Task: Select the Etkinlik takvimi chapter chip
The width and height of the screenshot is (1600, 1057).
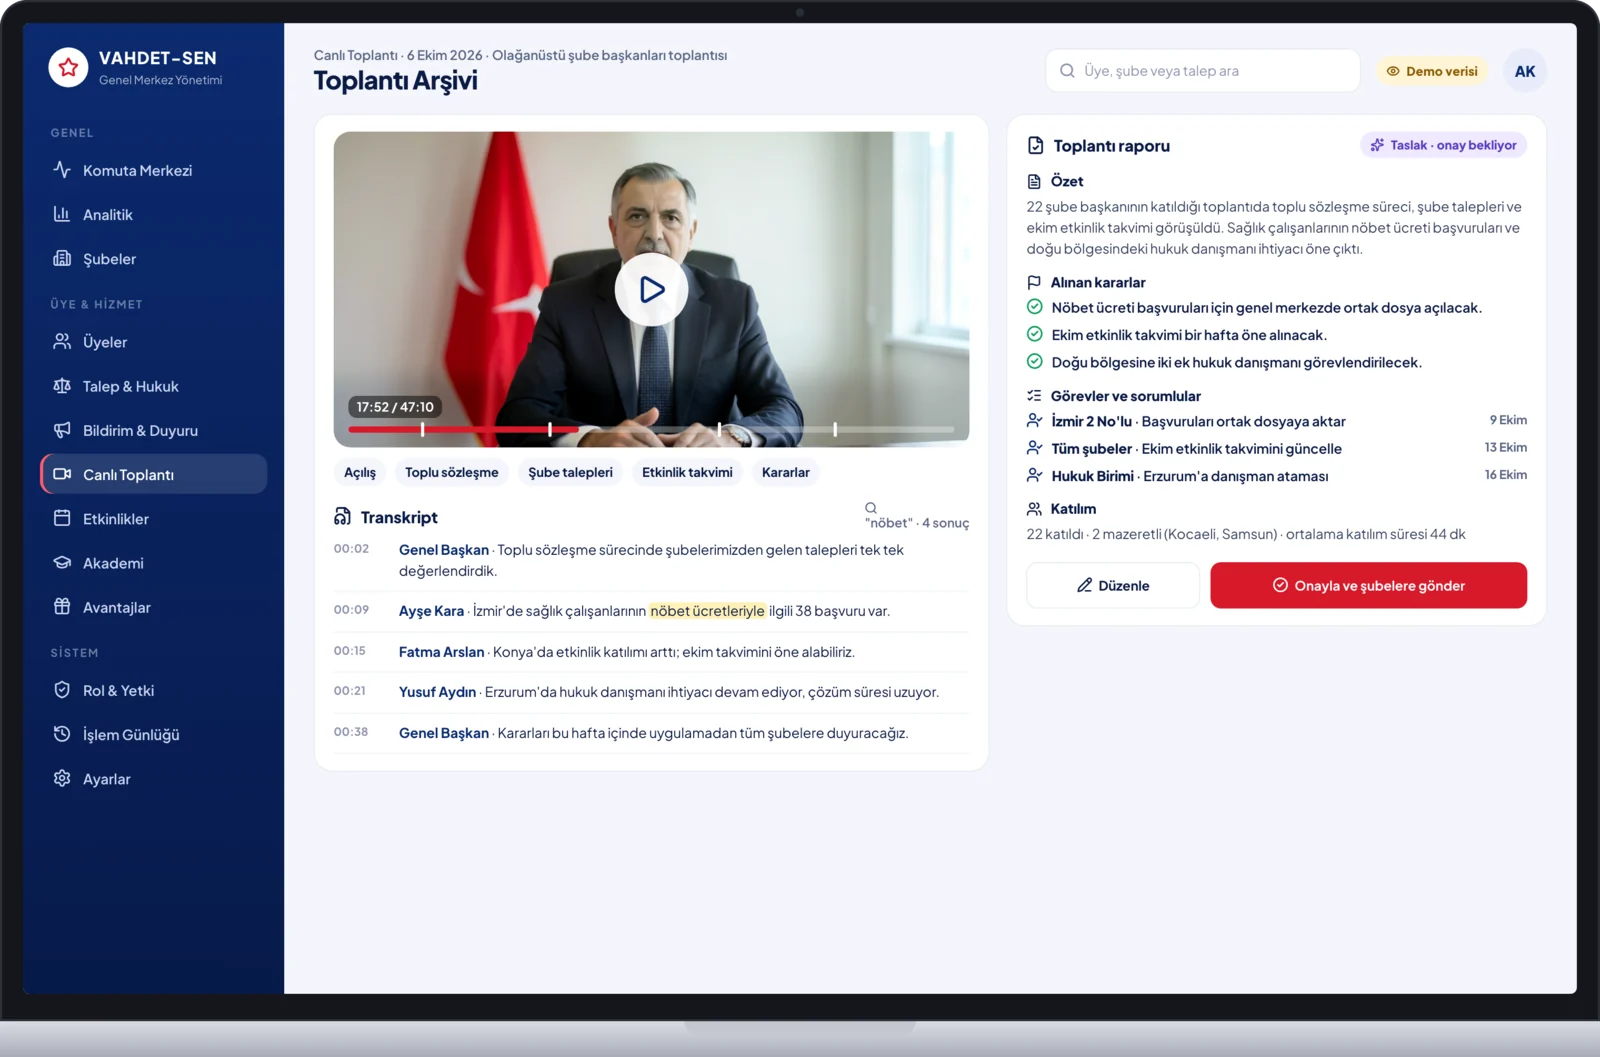Action: click(x=687, y=472)
